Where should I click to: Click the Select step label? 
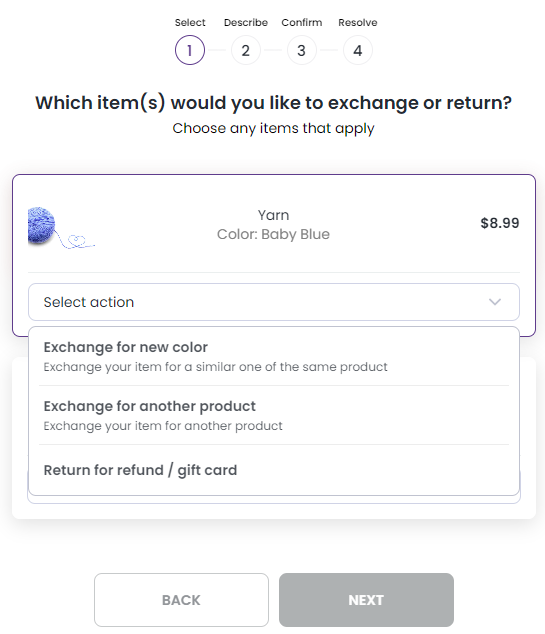pos(190,23)
